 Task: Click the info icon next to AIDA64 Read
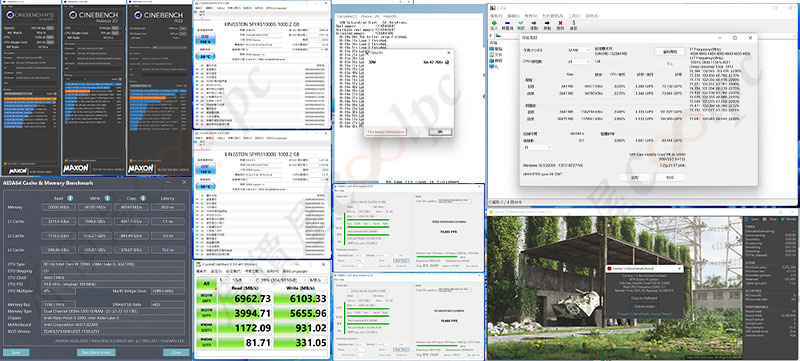coord(70,198)
